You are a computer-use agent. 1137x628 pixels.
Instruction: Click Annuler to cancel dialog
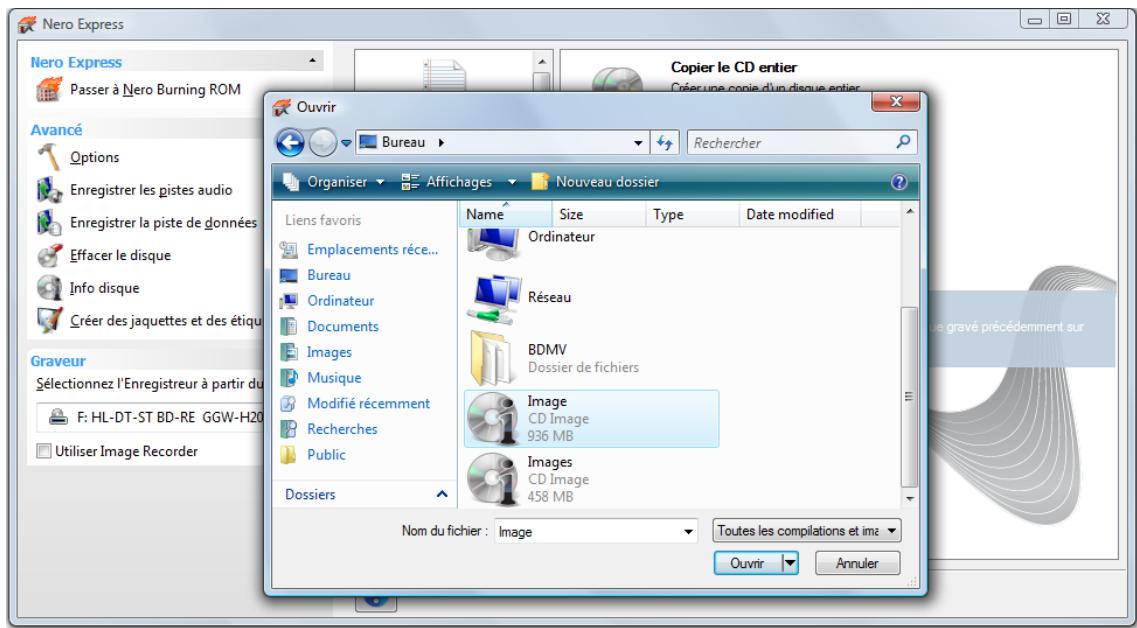857,563
